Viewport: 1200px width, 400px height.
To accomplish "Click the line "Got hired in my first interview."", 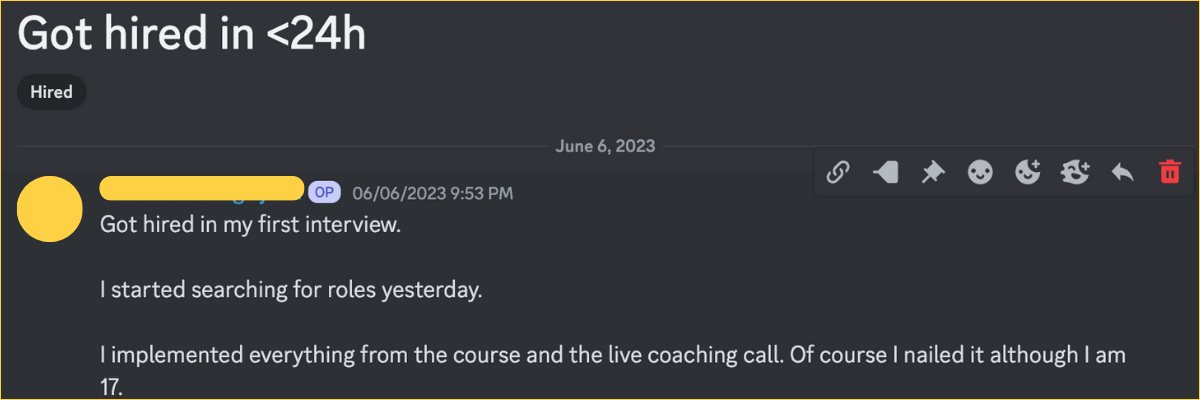I will (250, 225).
